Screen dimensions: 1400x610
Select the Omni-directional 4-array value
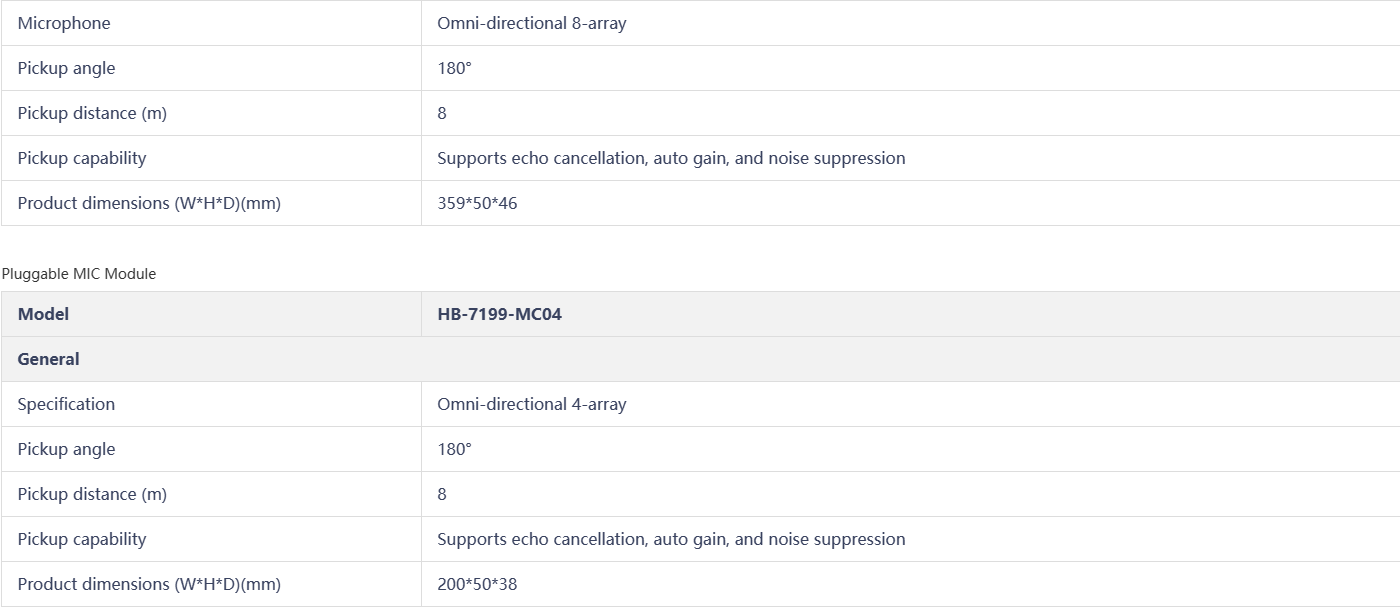point(531,404)
